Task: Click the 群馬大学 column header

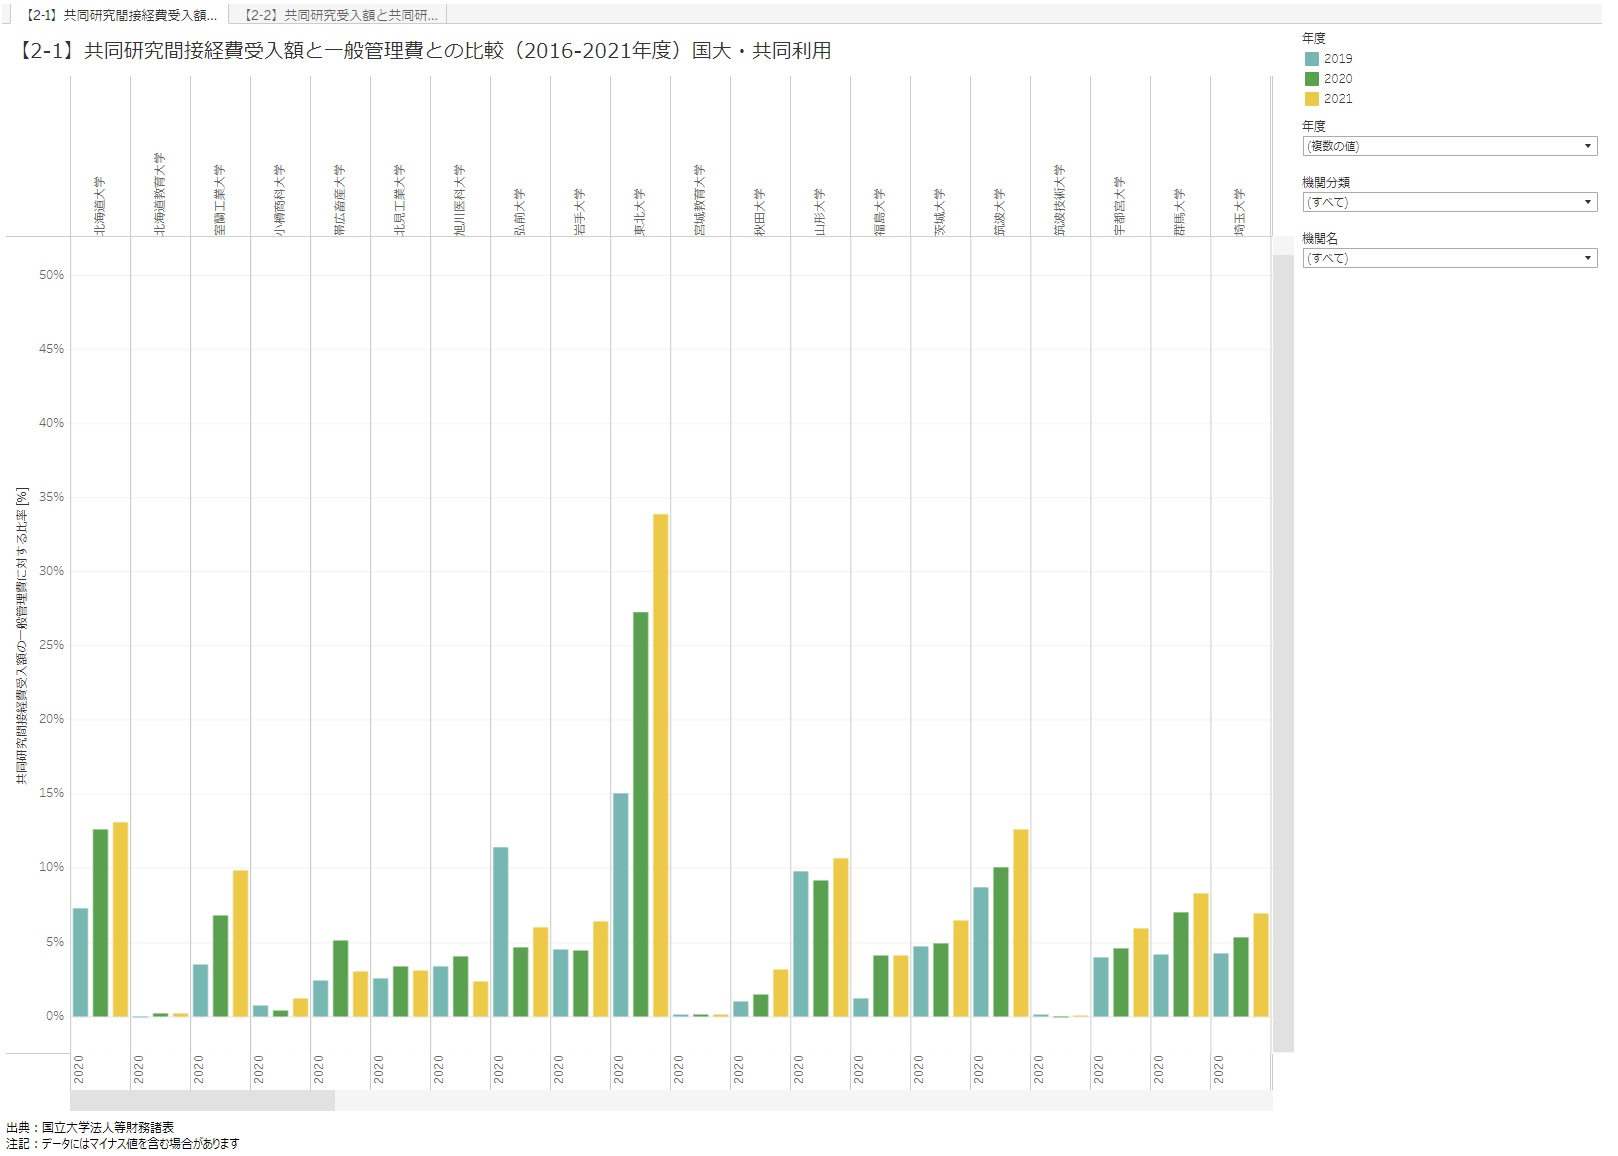Action: click(1180, 212)
